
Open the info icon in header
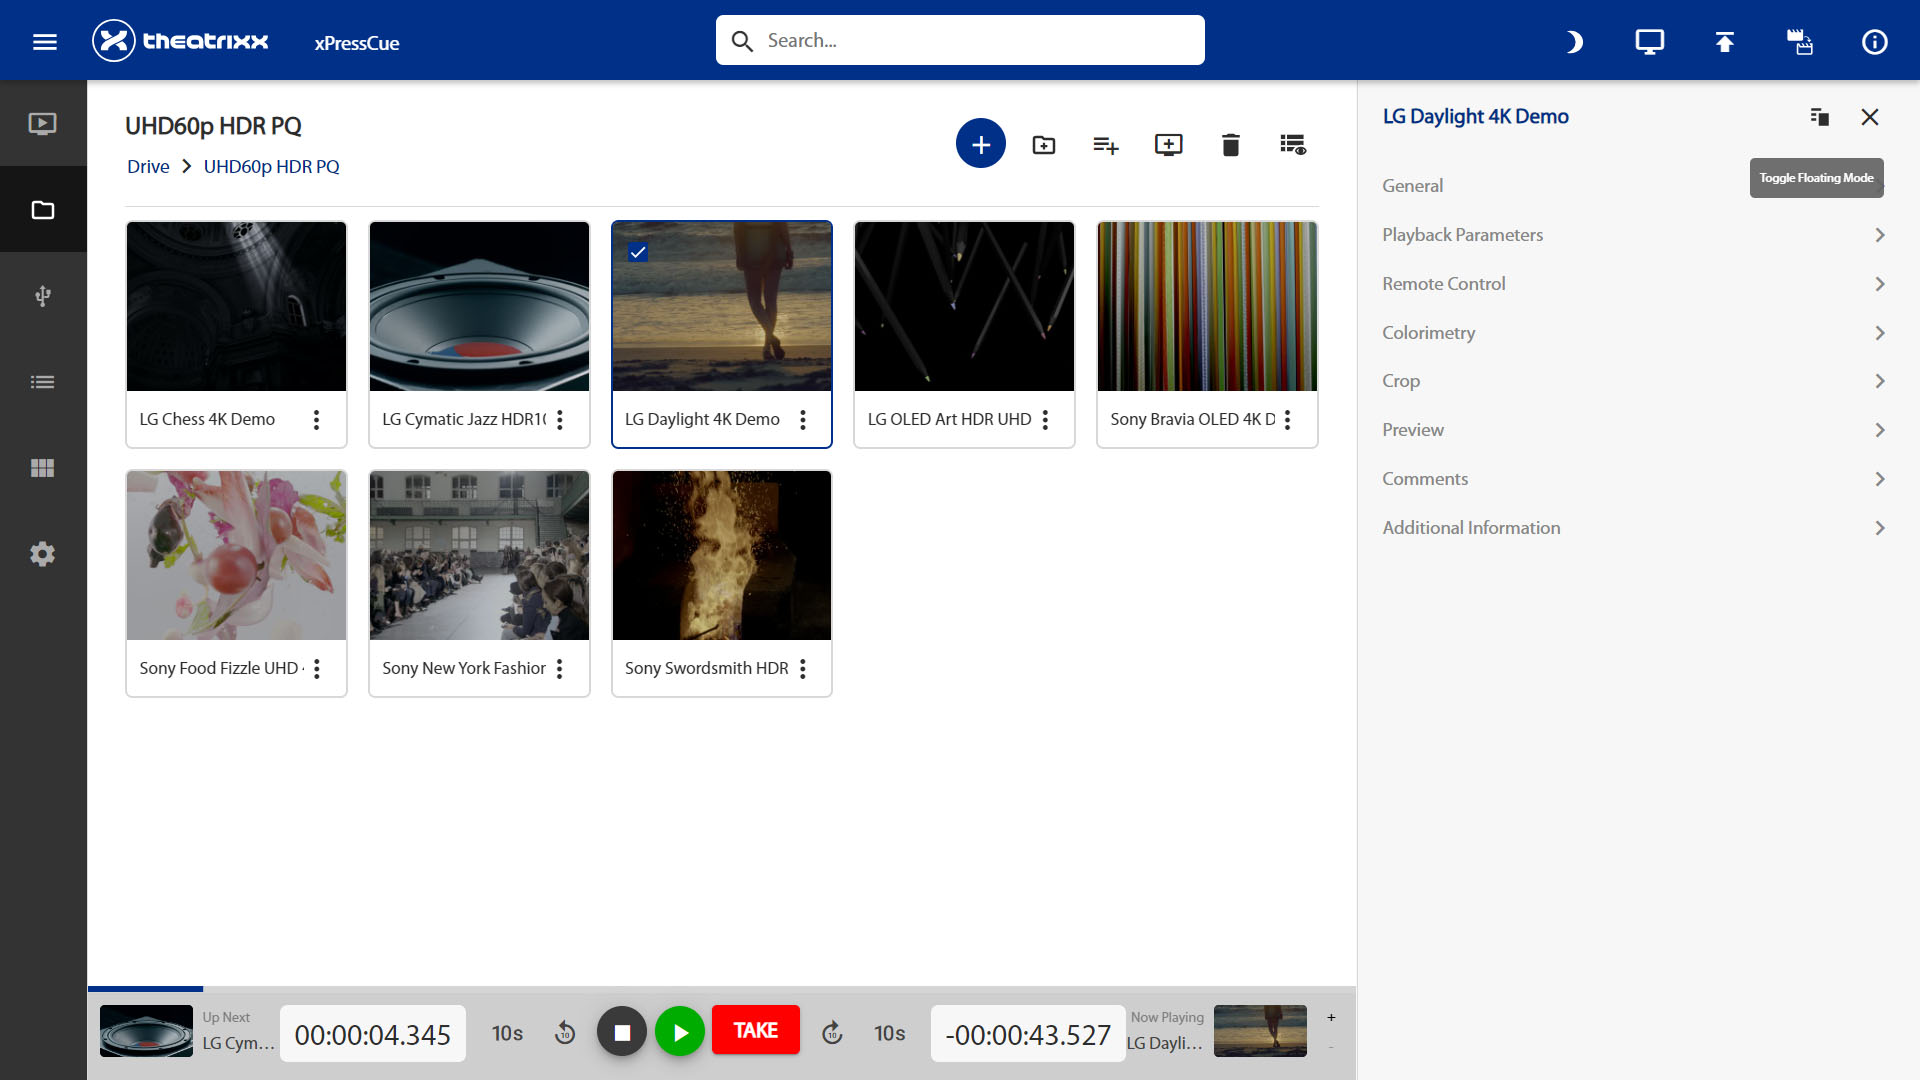click(1874, 41)
